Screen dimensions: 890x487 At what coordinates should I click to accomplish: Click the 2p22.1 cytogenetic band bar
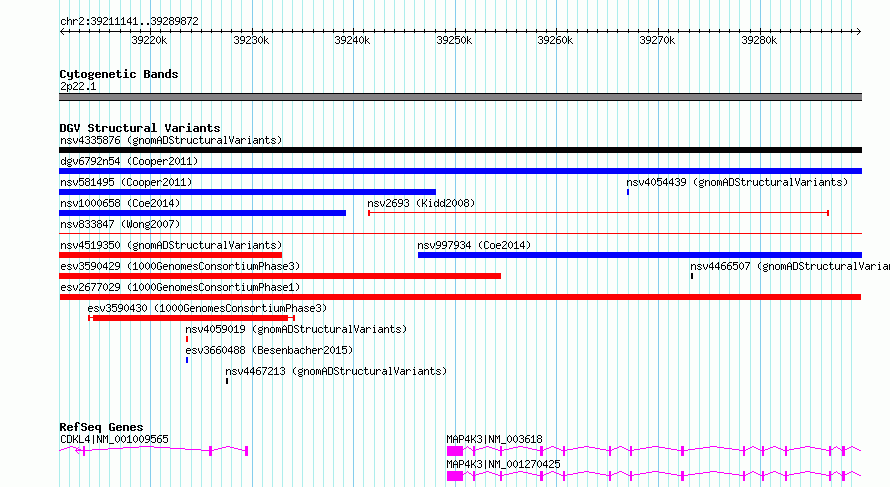click(460, 97)
